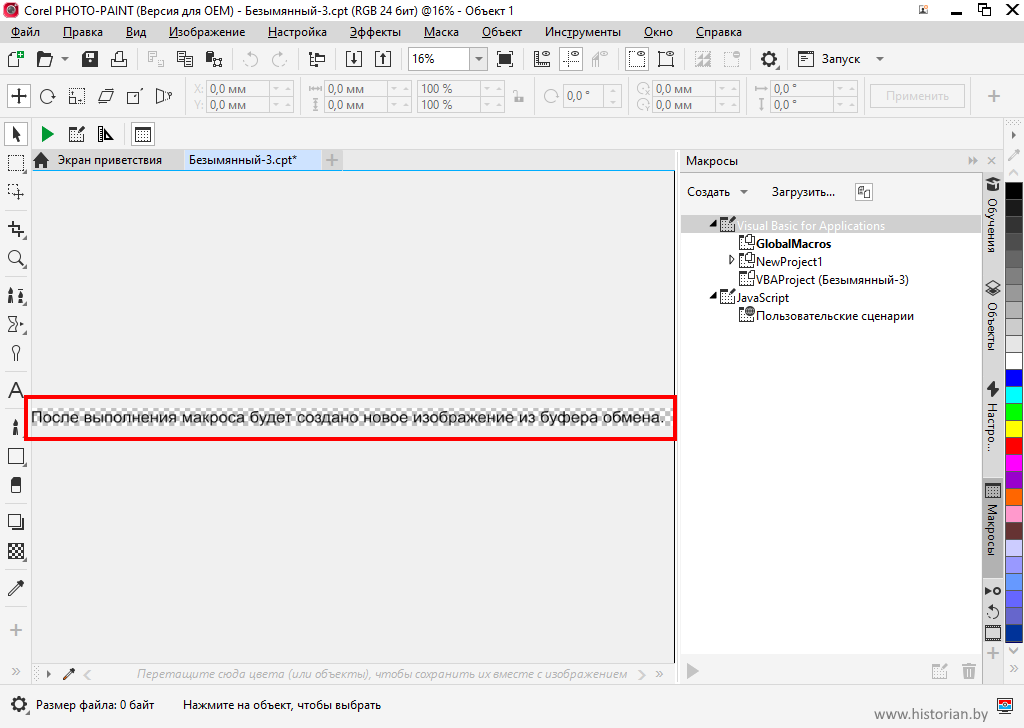Select the Crop tool
1024x728 pixels.
tap(16, 229)
